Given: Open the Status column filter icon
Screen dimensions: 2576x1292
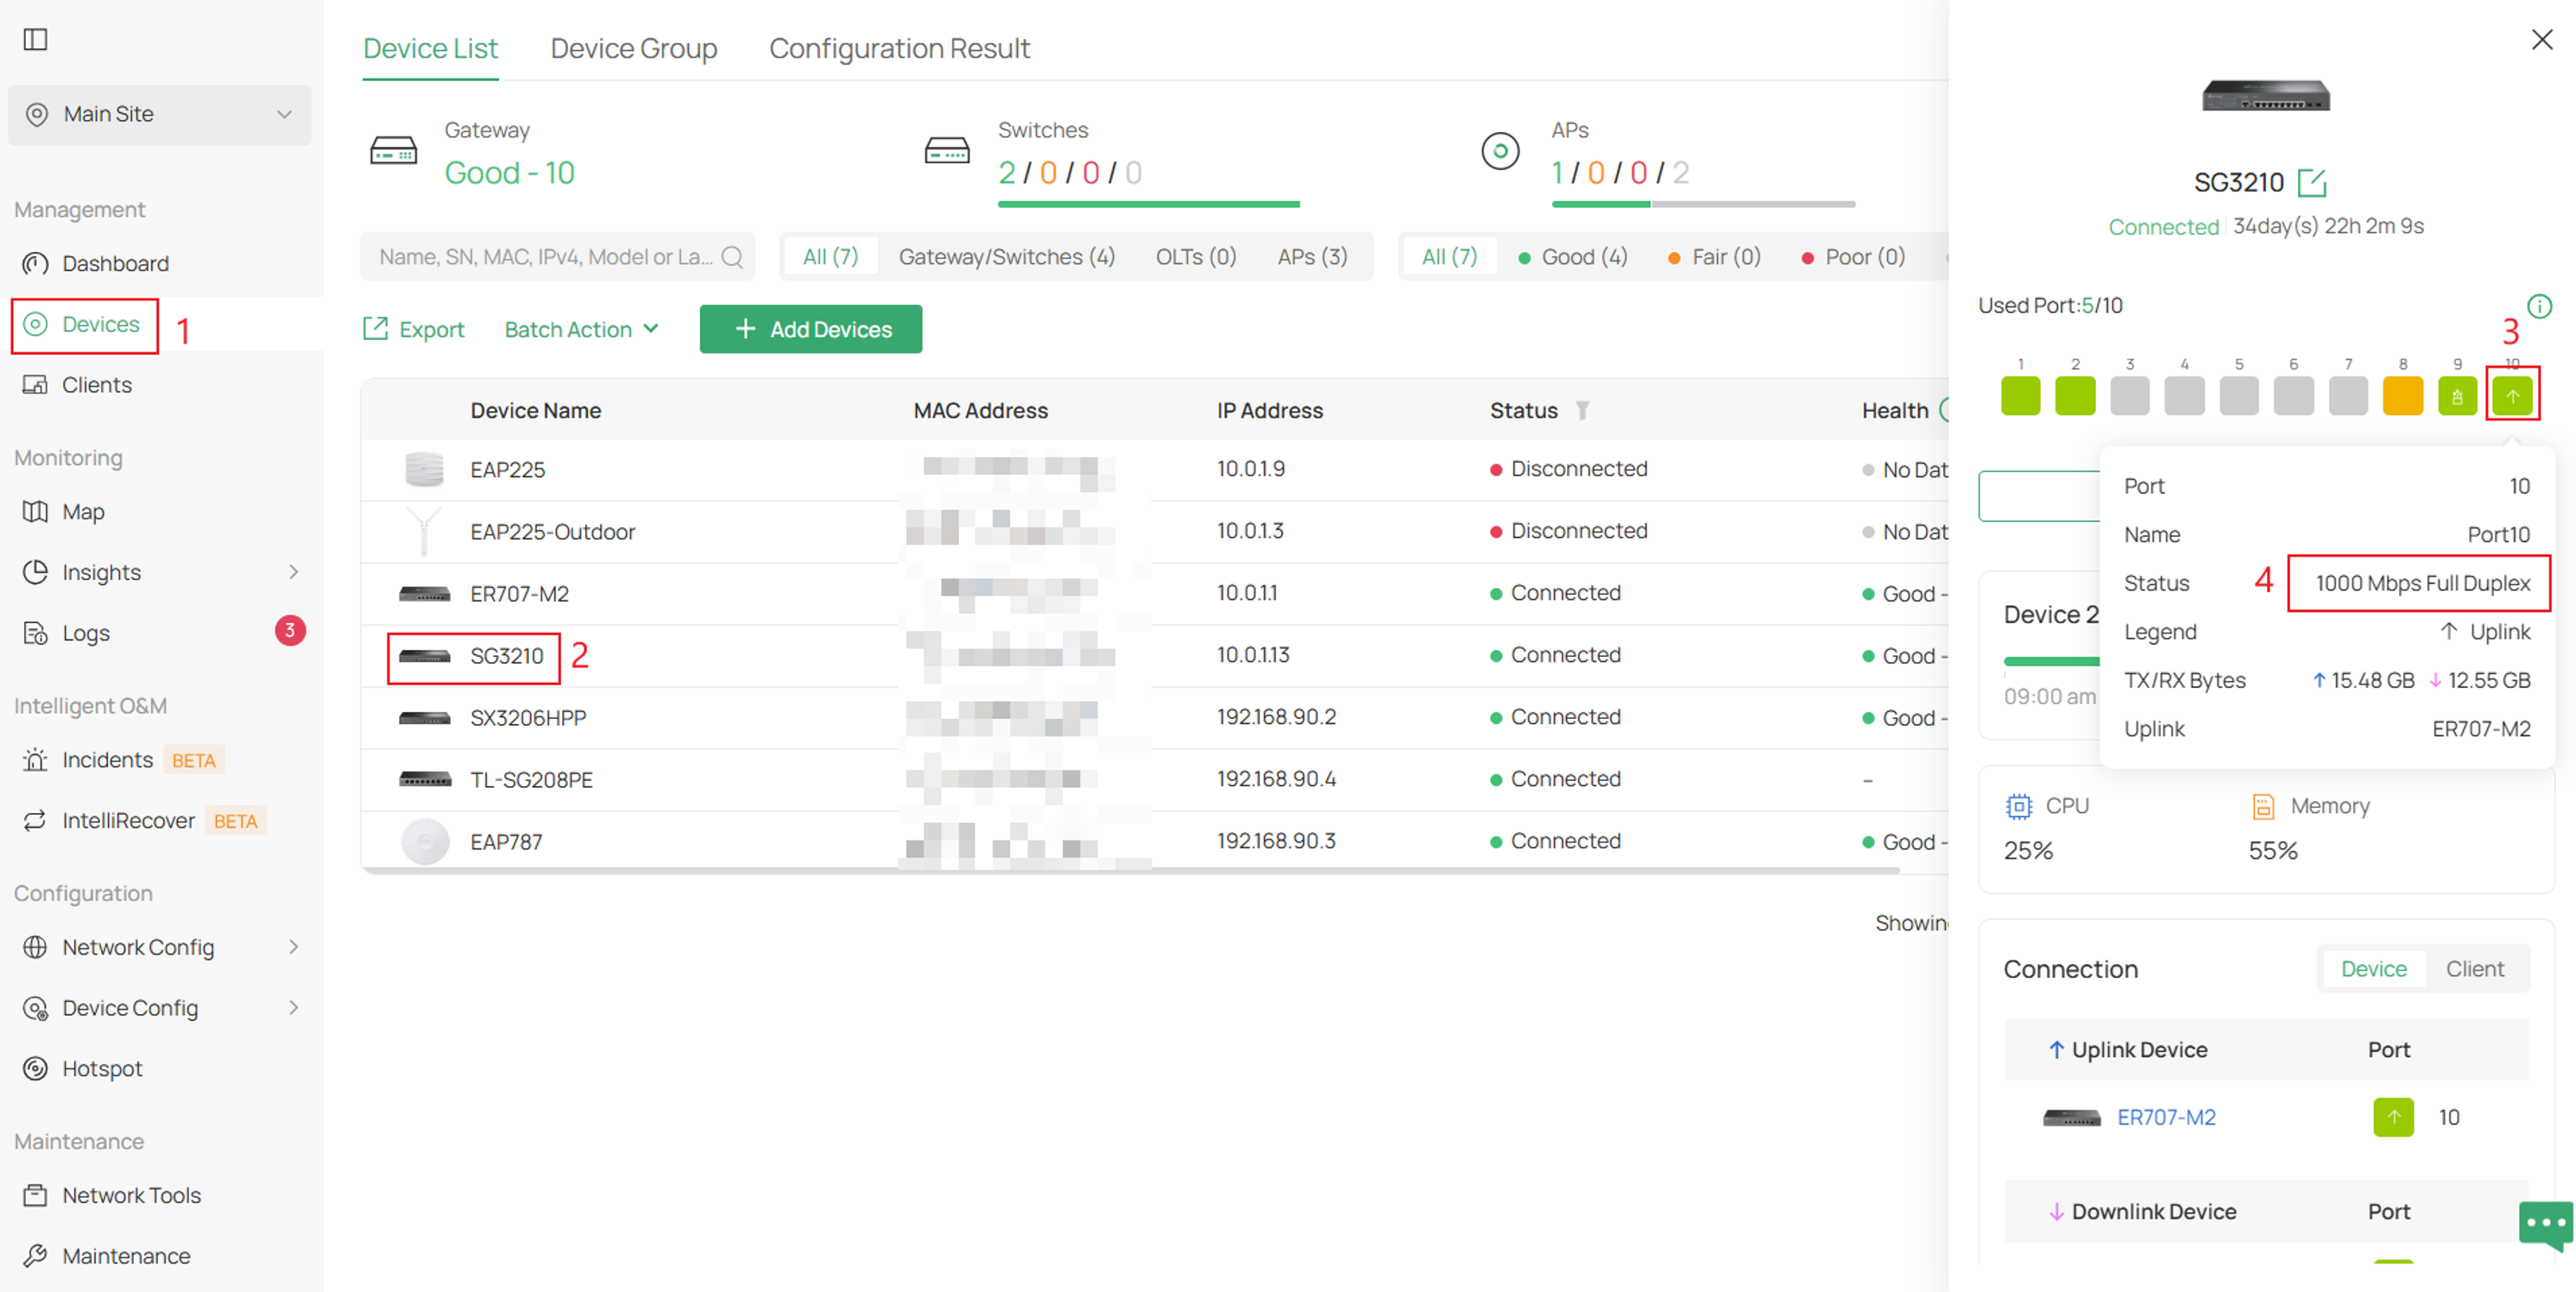Looking at the screenshot, I should 1582,410.
